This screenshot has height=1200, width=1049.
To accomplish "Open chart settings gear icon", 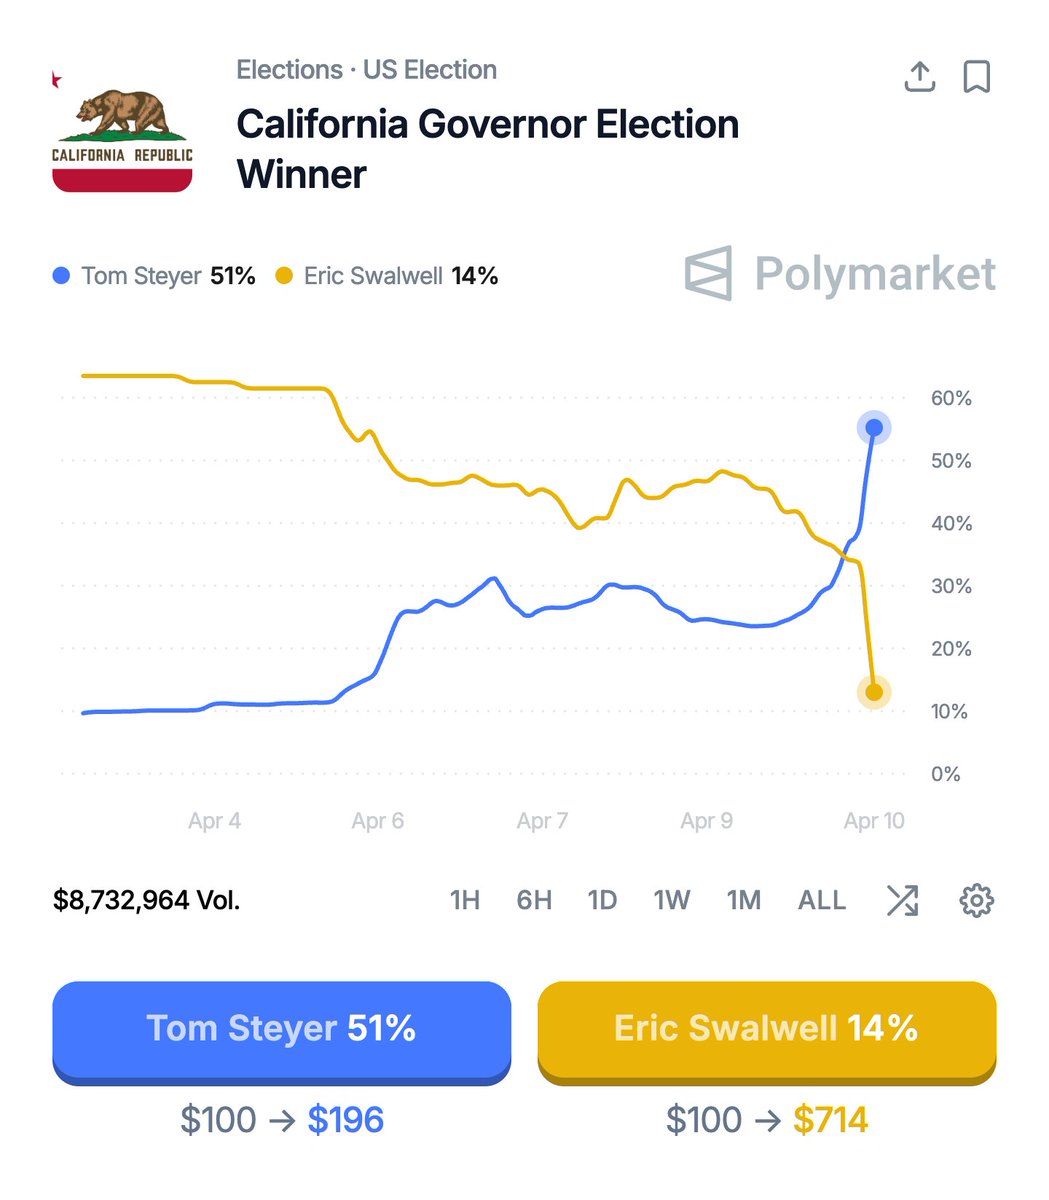I will coord(976,900).
